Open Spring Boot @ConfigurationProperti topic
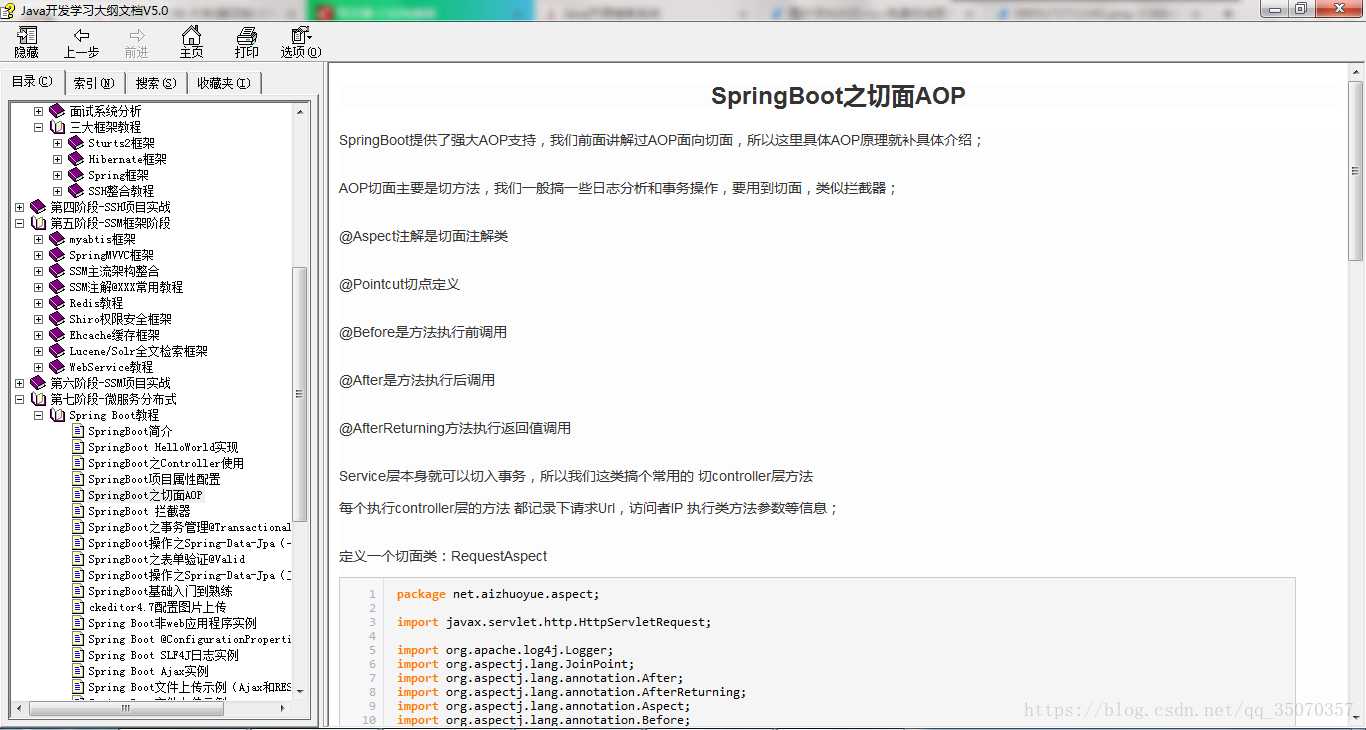The image size is (1366, 730). 189,639
